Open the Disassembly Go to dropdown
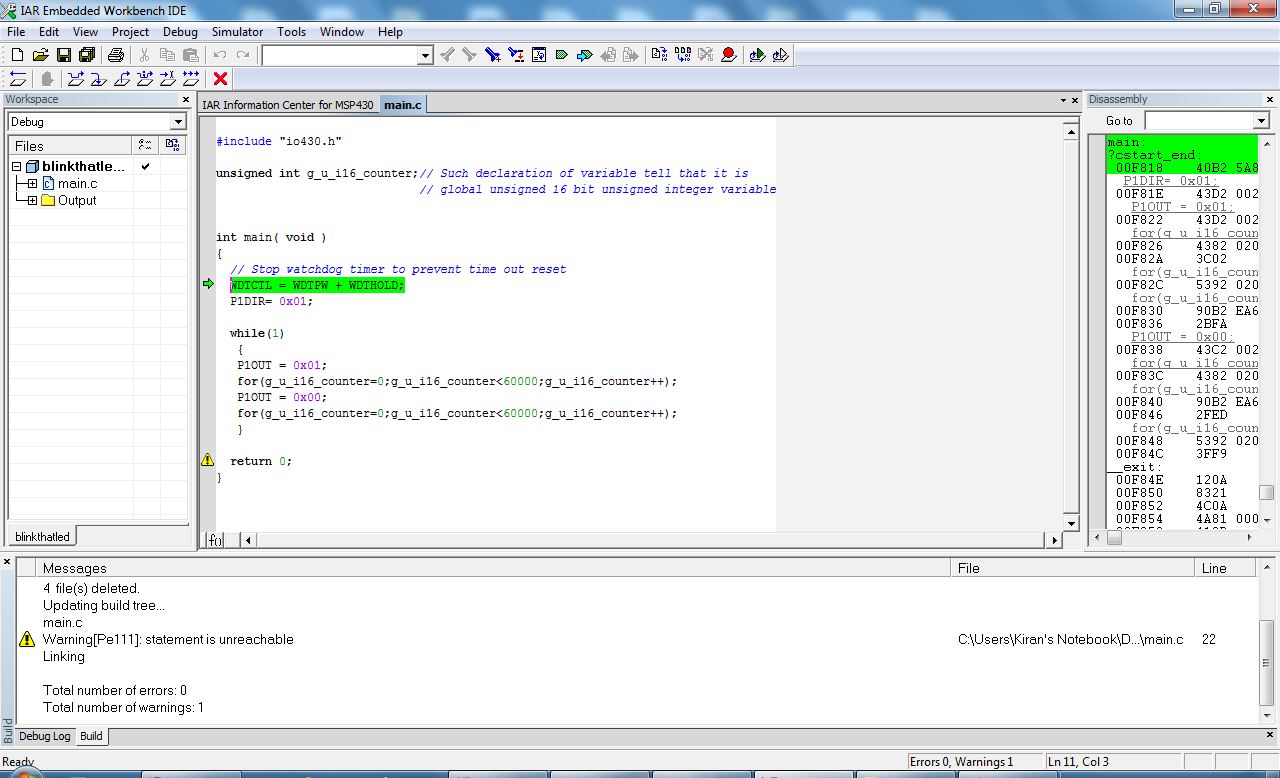Screen dimensions: 1280x778 pyautogui.click(x=1260, y=121)
